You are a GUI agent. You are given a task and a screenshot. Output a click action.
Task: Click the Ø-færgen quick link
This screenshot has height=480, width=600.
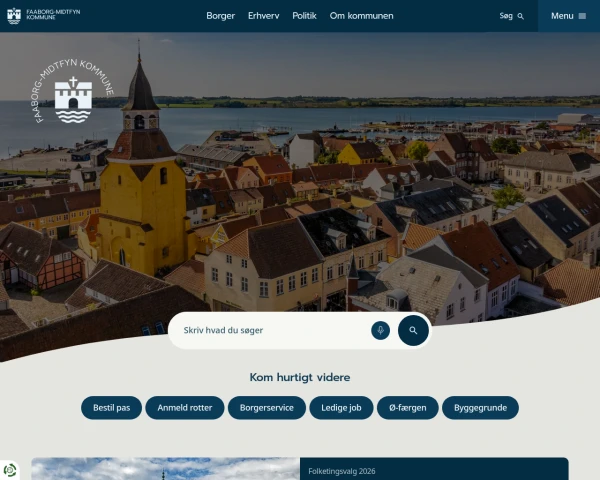407,408
